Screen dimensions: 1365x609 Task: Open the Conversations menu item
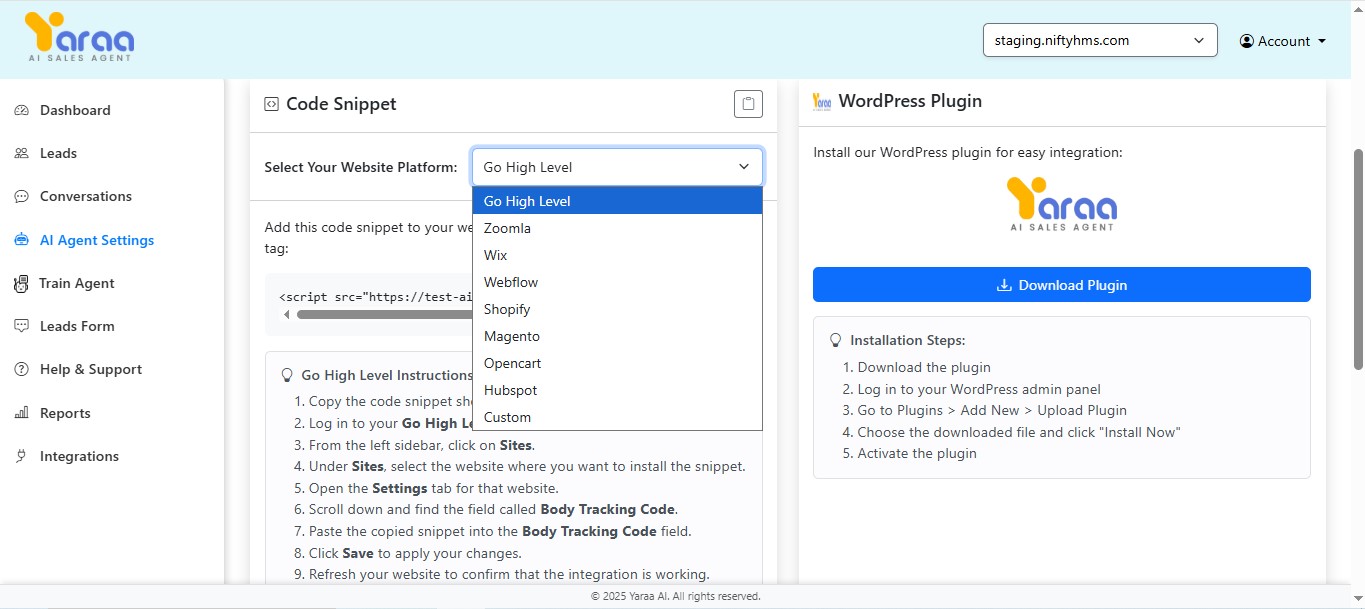click(86, 196)
